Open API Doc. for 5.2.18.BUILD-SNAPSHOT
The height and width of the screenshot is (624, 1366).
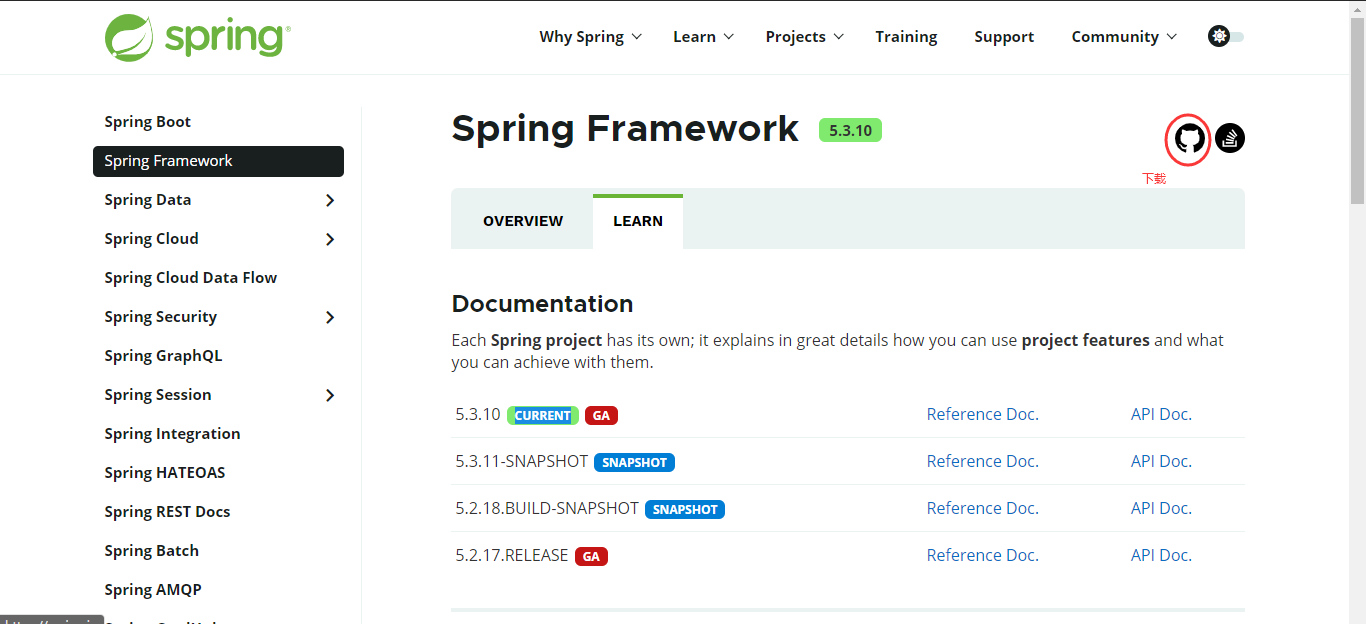(x=1161, y=508)
